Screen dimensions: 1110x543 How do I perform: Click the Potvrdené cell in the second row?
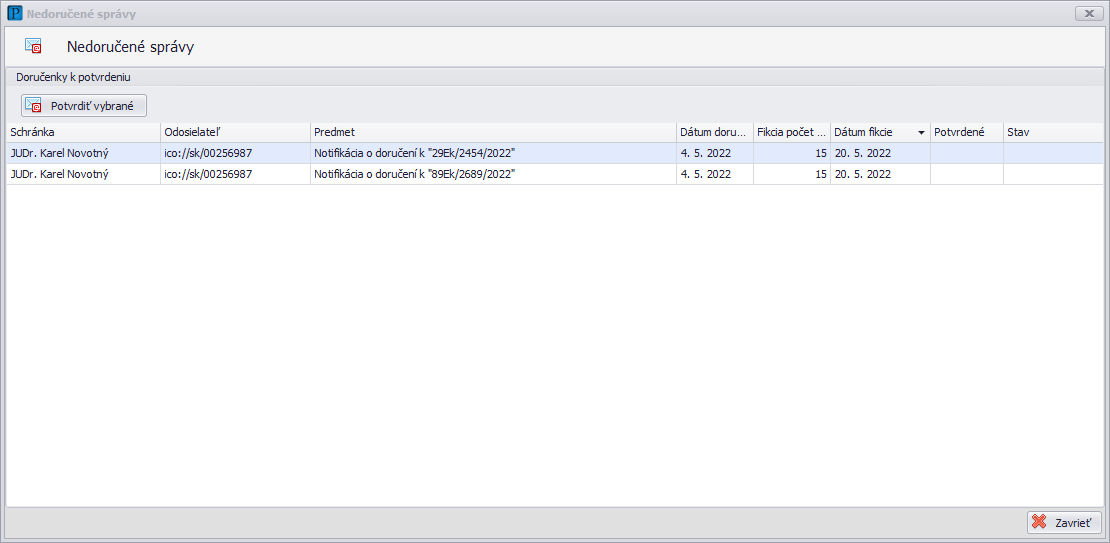966,174
